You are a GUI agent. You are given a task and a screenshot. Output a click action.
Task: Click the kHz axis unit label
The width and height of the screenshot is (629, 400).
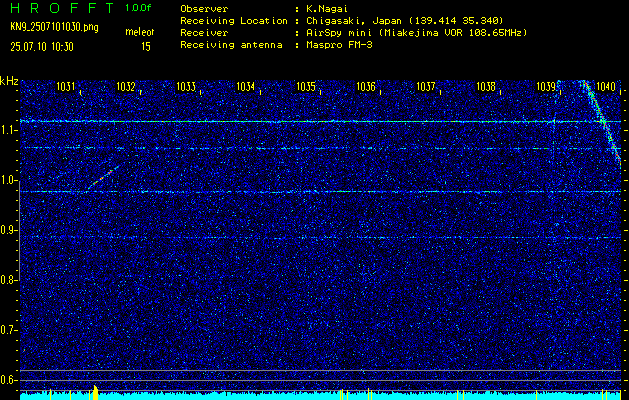[9, 81]
